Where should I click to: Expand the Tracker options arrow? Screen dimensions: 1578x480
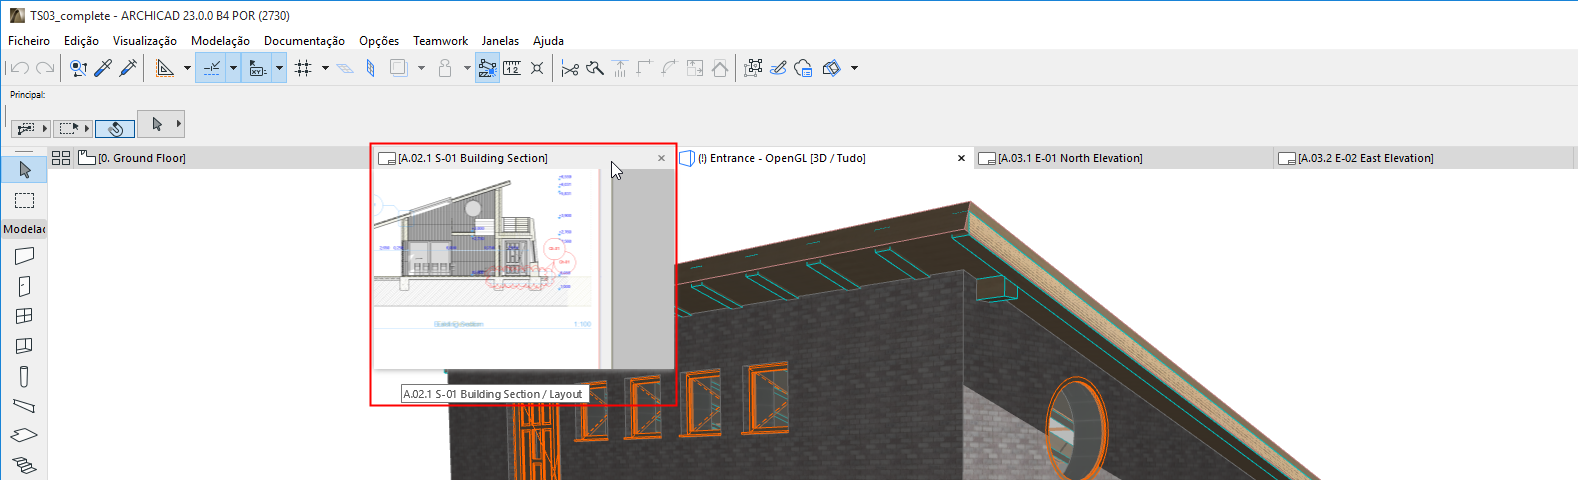tap(279, 68)
